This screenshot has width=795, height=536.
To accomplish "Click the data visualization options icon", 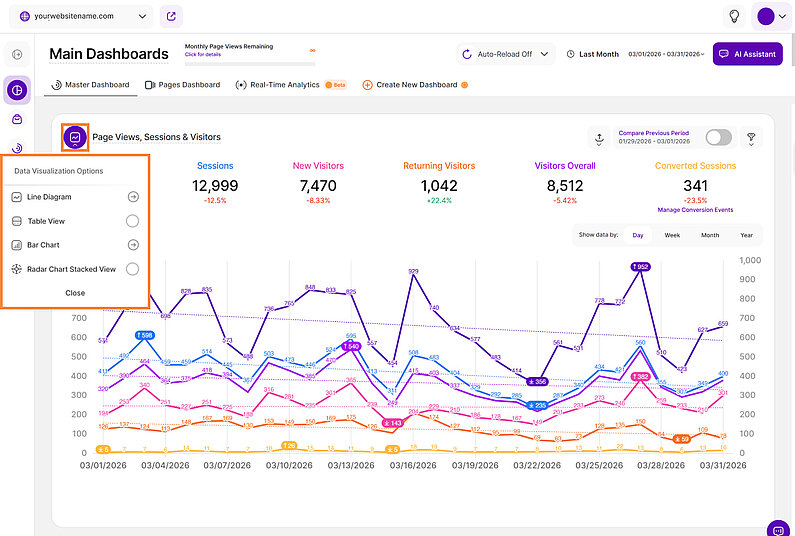I will [x=75, y=137].
